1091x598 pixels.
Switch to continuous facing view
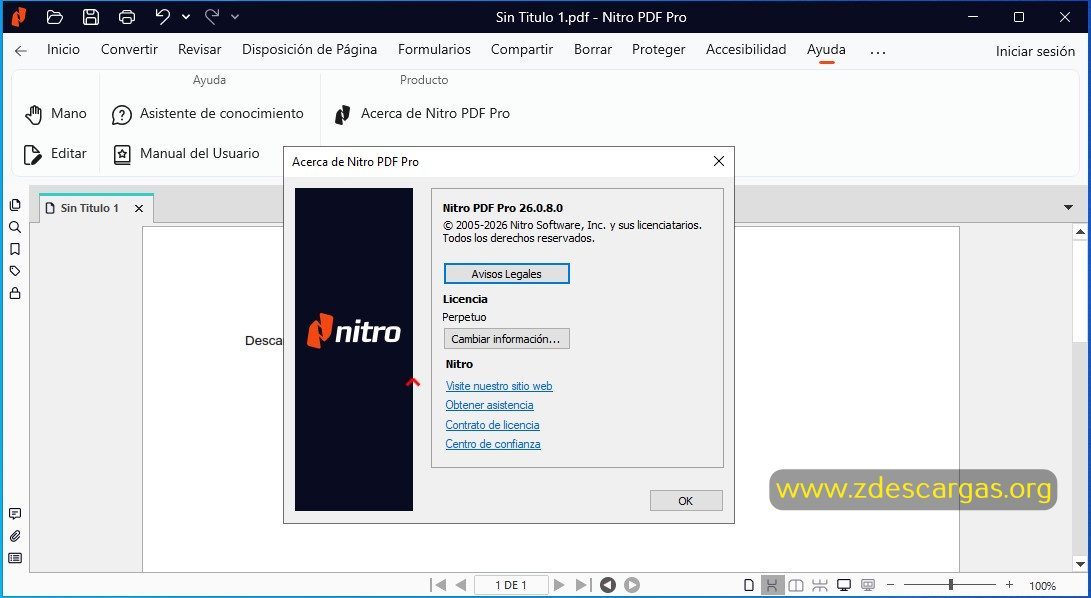pos(820,585)
